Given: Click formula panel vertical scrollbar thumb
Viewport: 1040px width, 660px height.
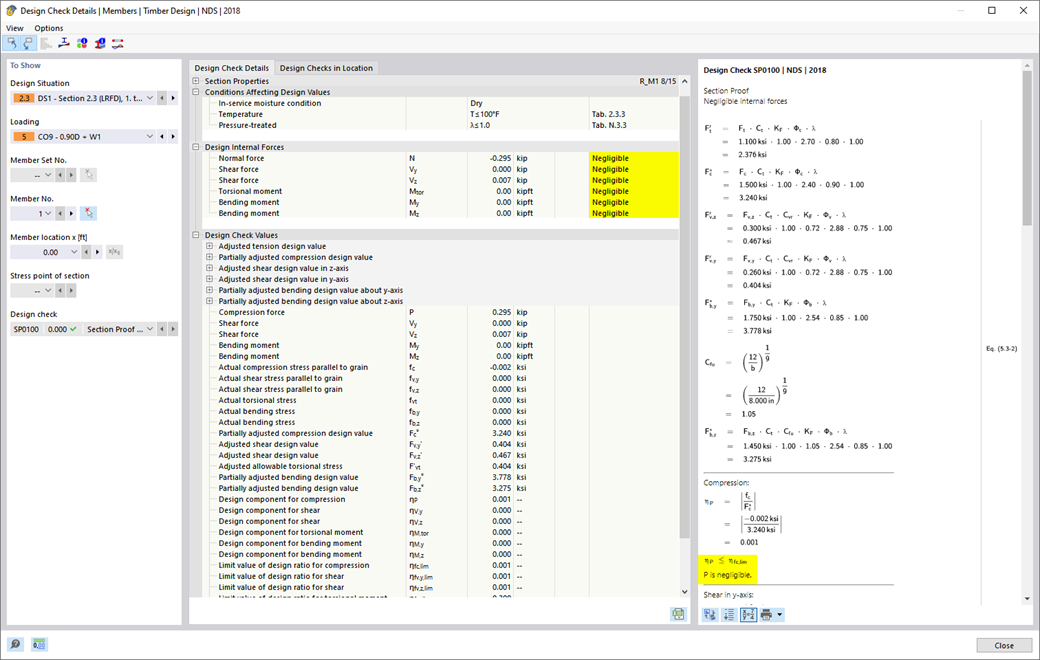Looking at the screenshot, I should click(1027, 149).
